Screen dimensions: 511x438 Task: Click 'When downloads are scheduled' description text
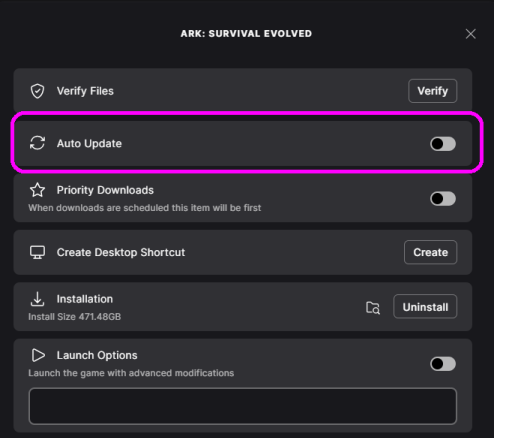(x=145, y=208)
